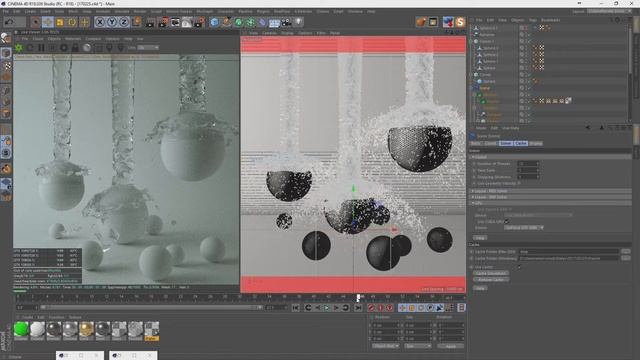
Task: Open the Size mode dropdown
Action: (x=418, y=346)
